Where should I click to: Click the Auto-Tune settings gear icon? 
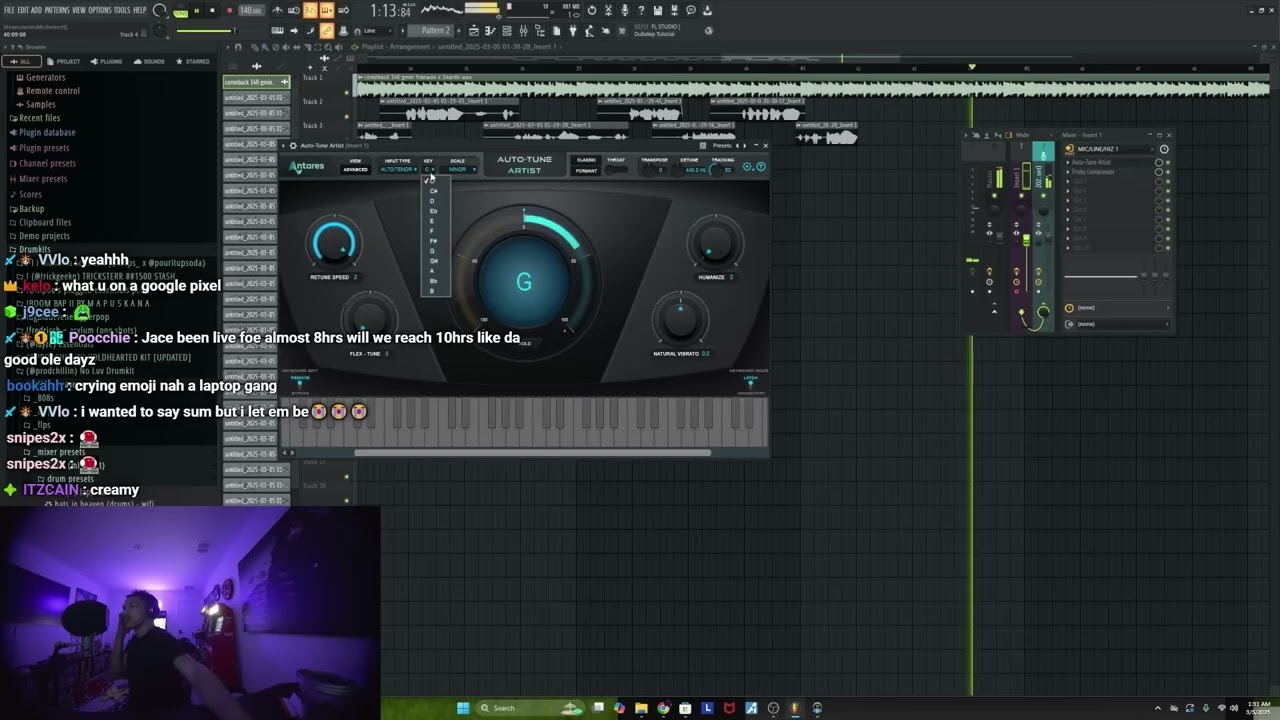(x=747, y=167)
